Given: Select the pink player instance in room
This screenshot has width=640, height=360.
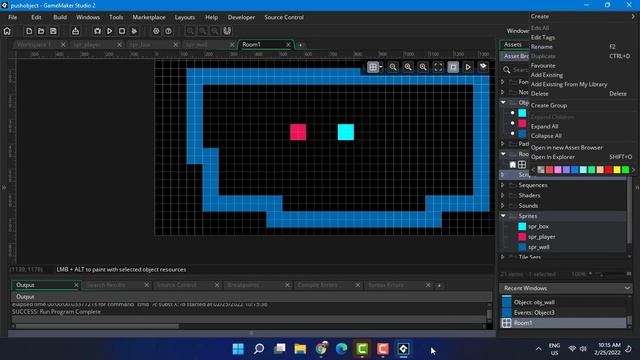Looking at the screenshot, I should 298,132.
